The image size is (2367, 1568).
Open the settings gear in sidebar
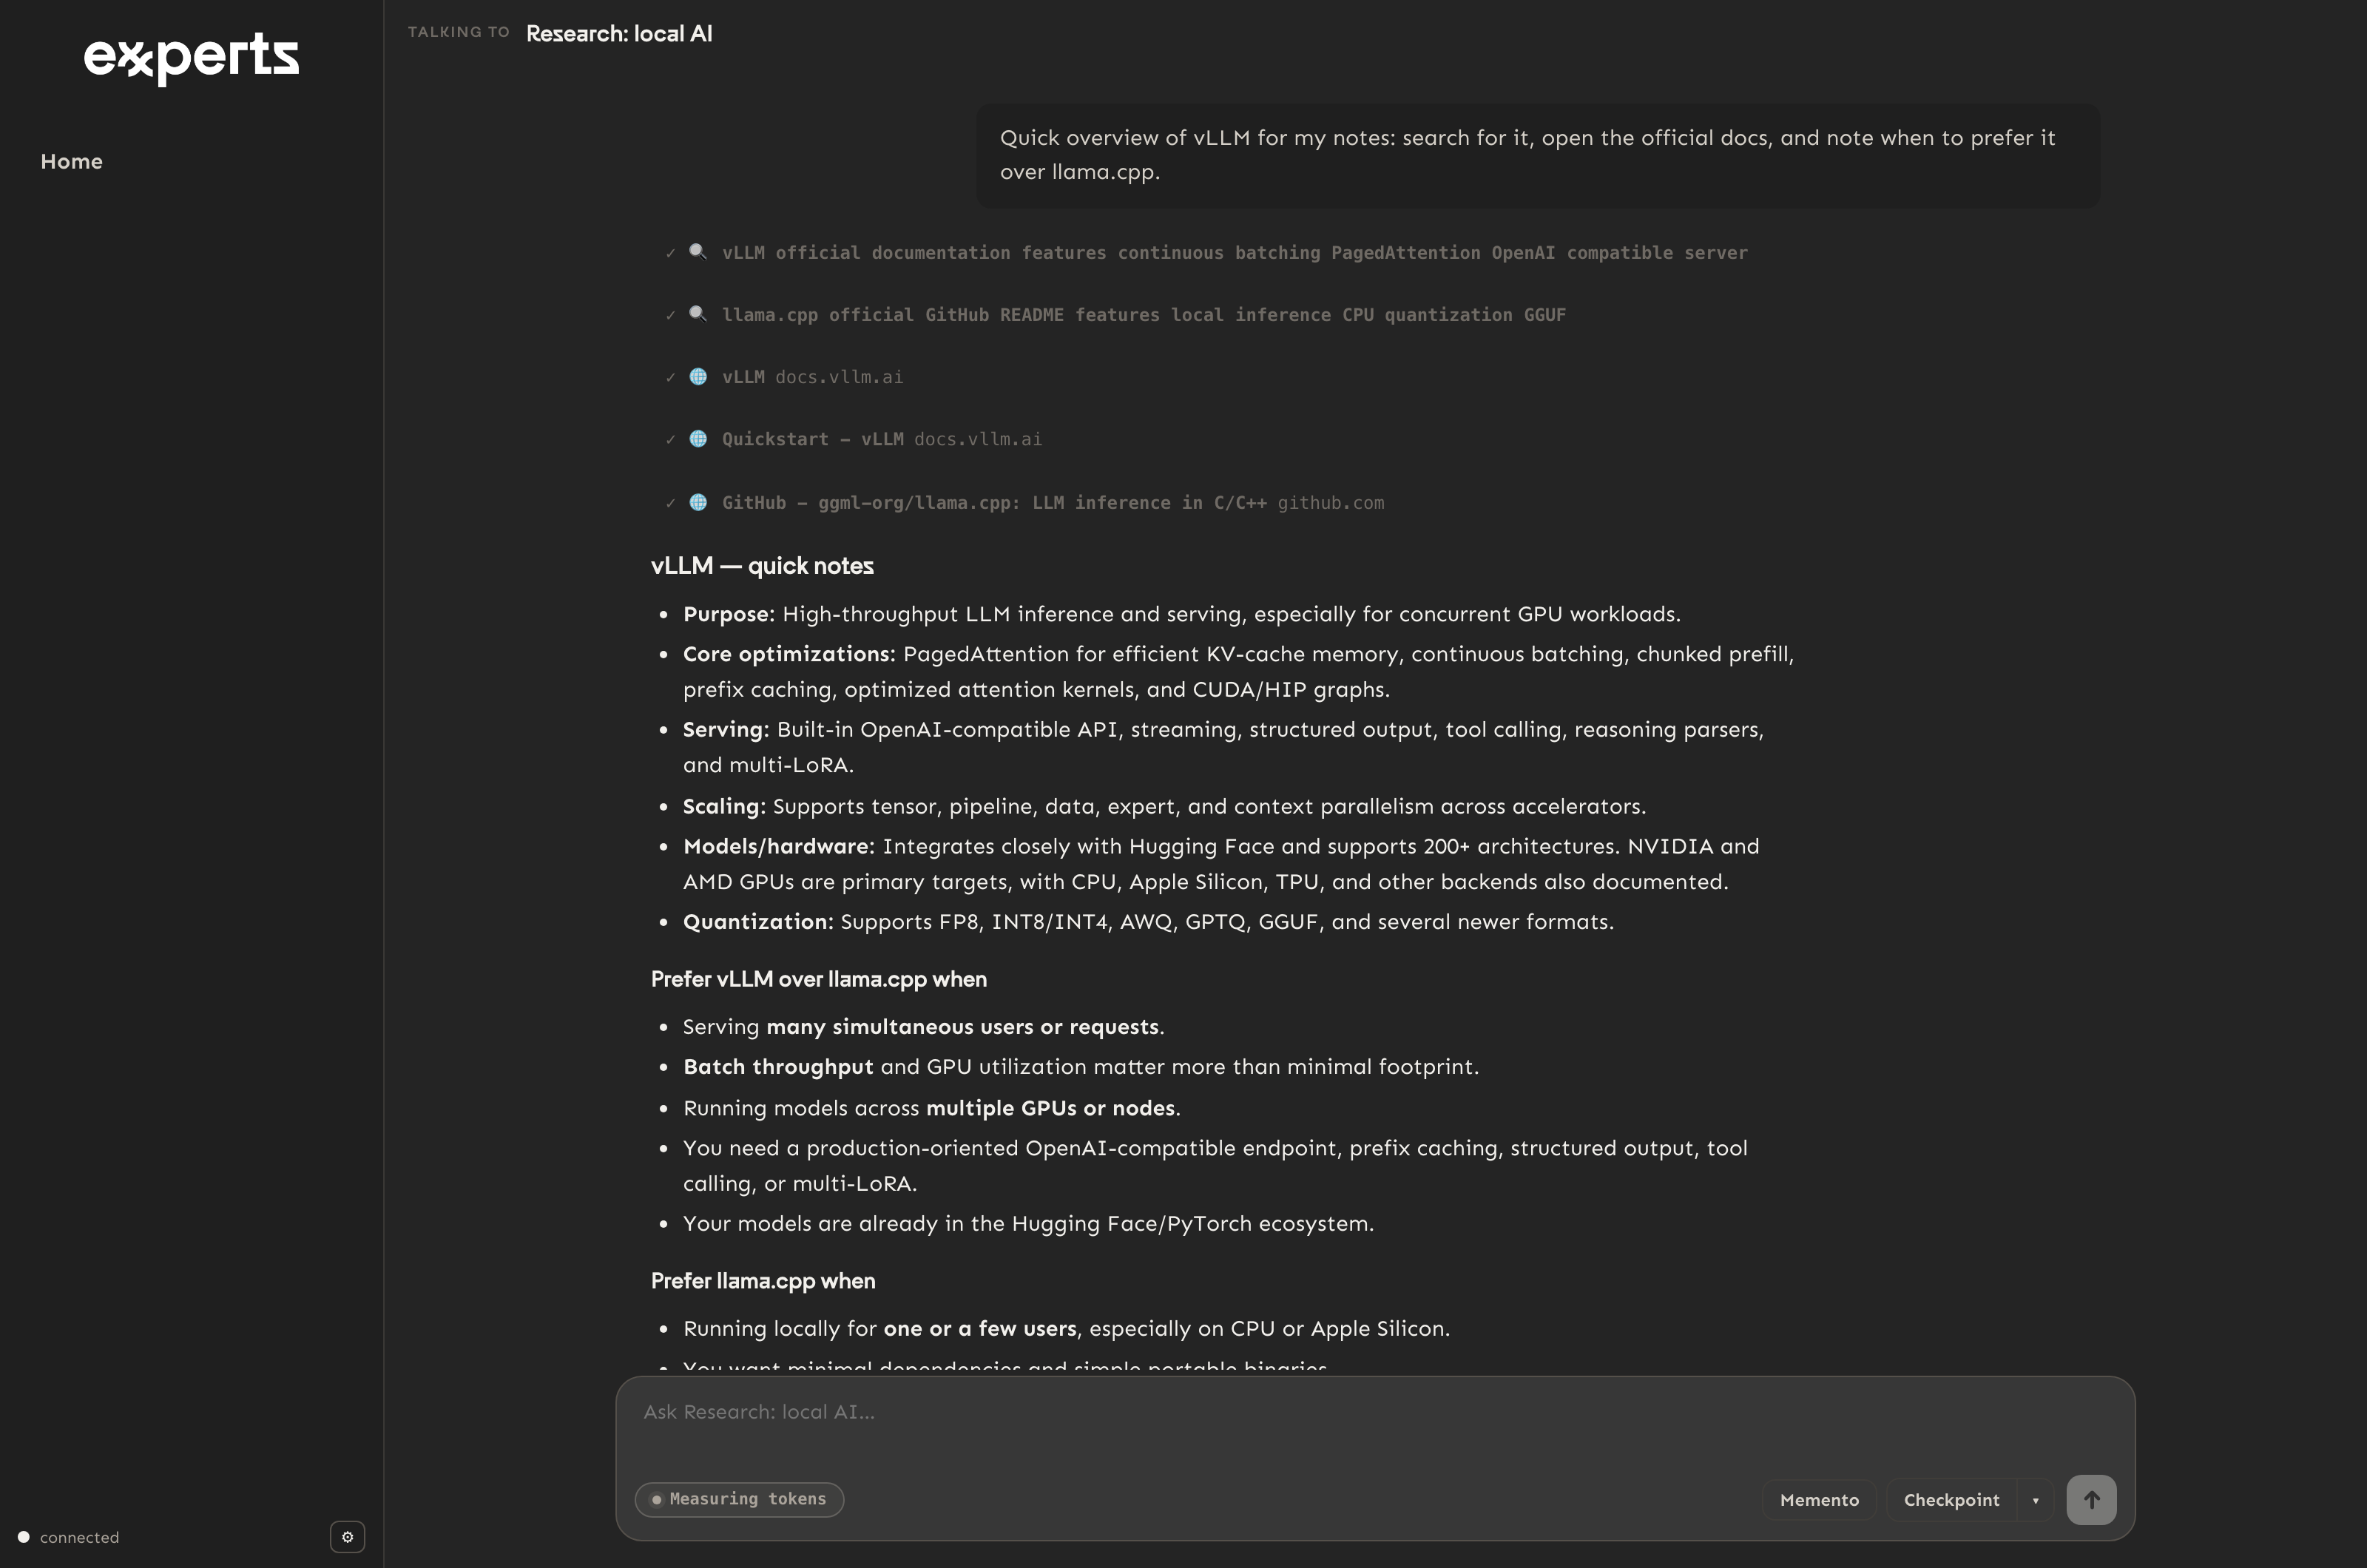347,1537
